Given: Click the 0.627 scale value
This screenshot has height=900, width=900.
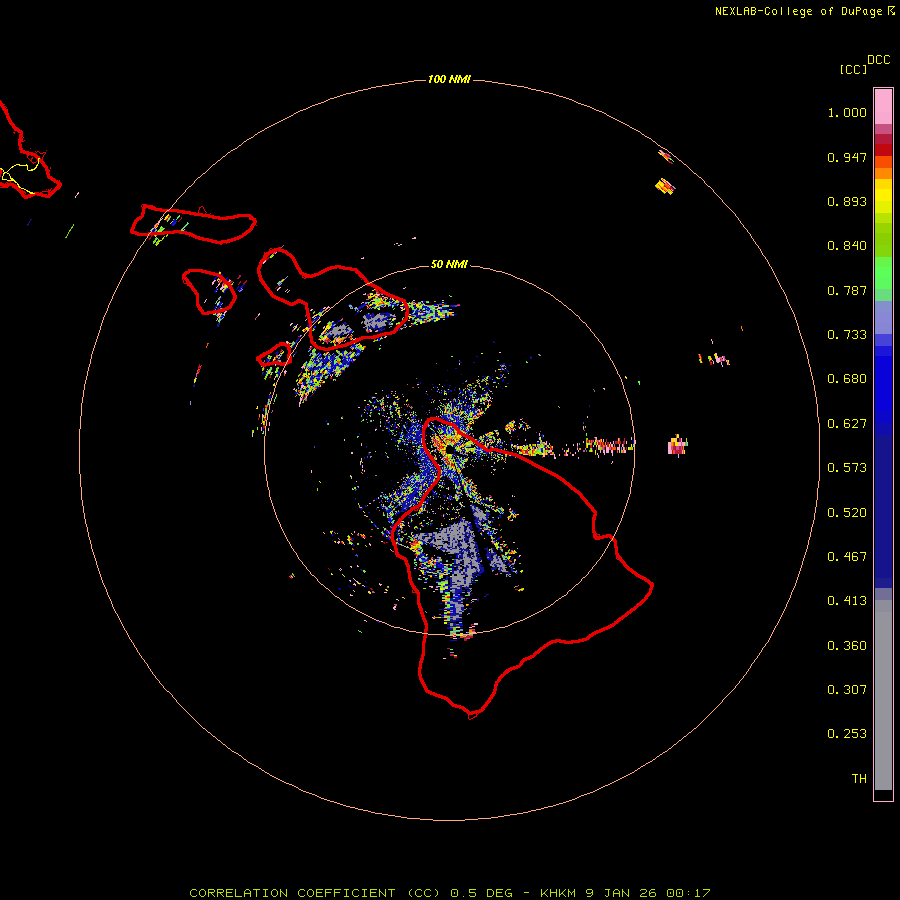Looking at the screenshot, I should click(x=847, y=424).
